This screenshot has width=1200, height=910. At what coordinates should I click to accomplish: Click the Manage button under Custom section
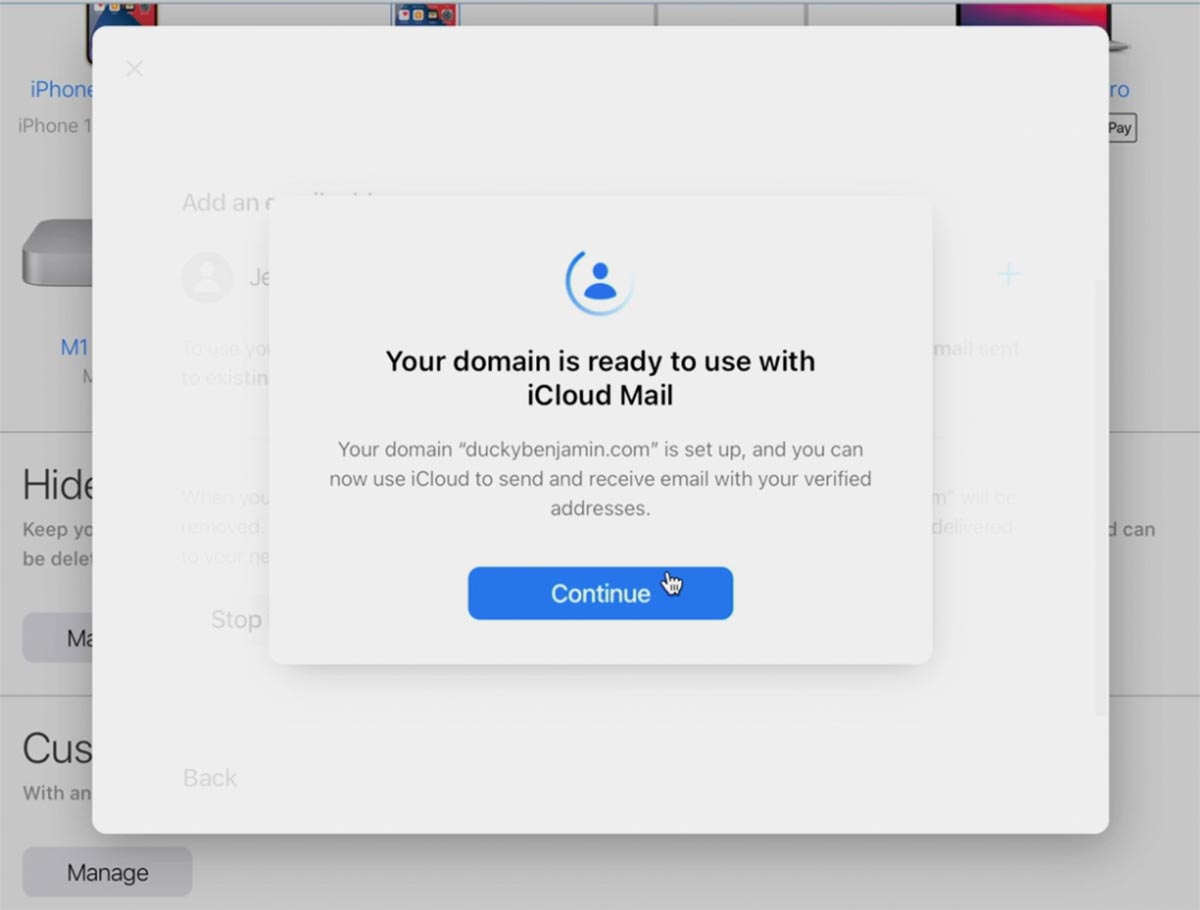click(x=107, y=873)
